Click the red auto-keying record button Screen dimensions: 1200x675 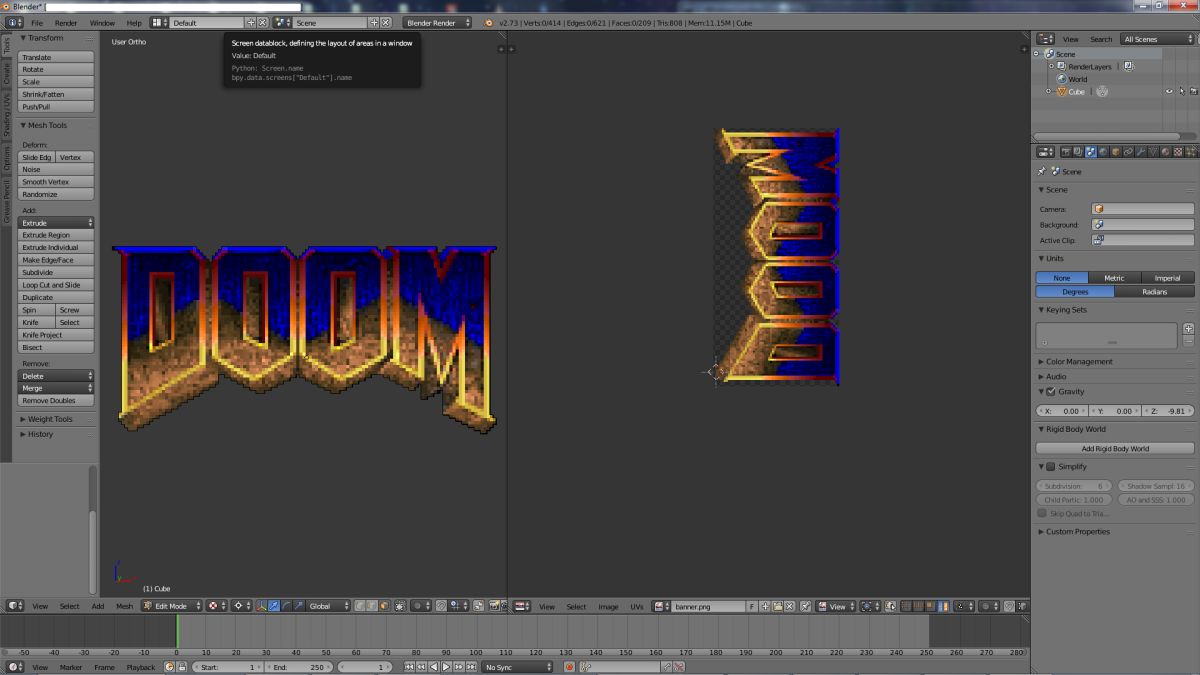click(x=569, y=667)
